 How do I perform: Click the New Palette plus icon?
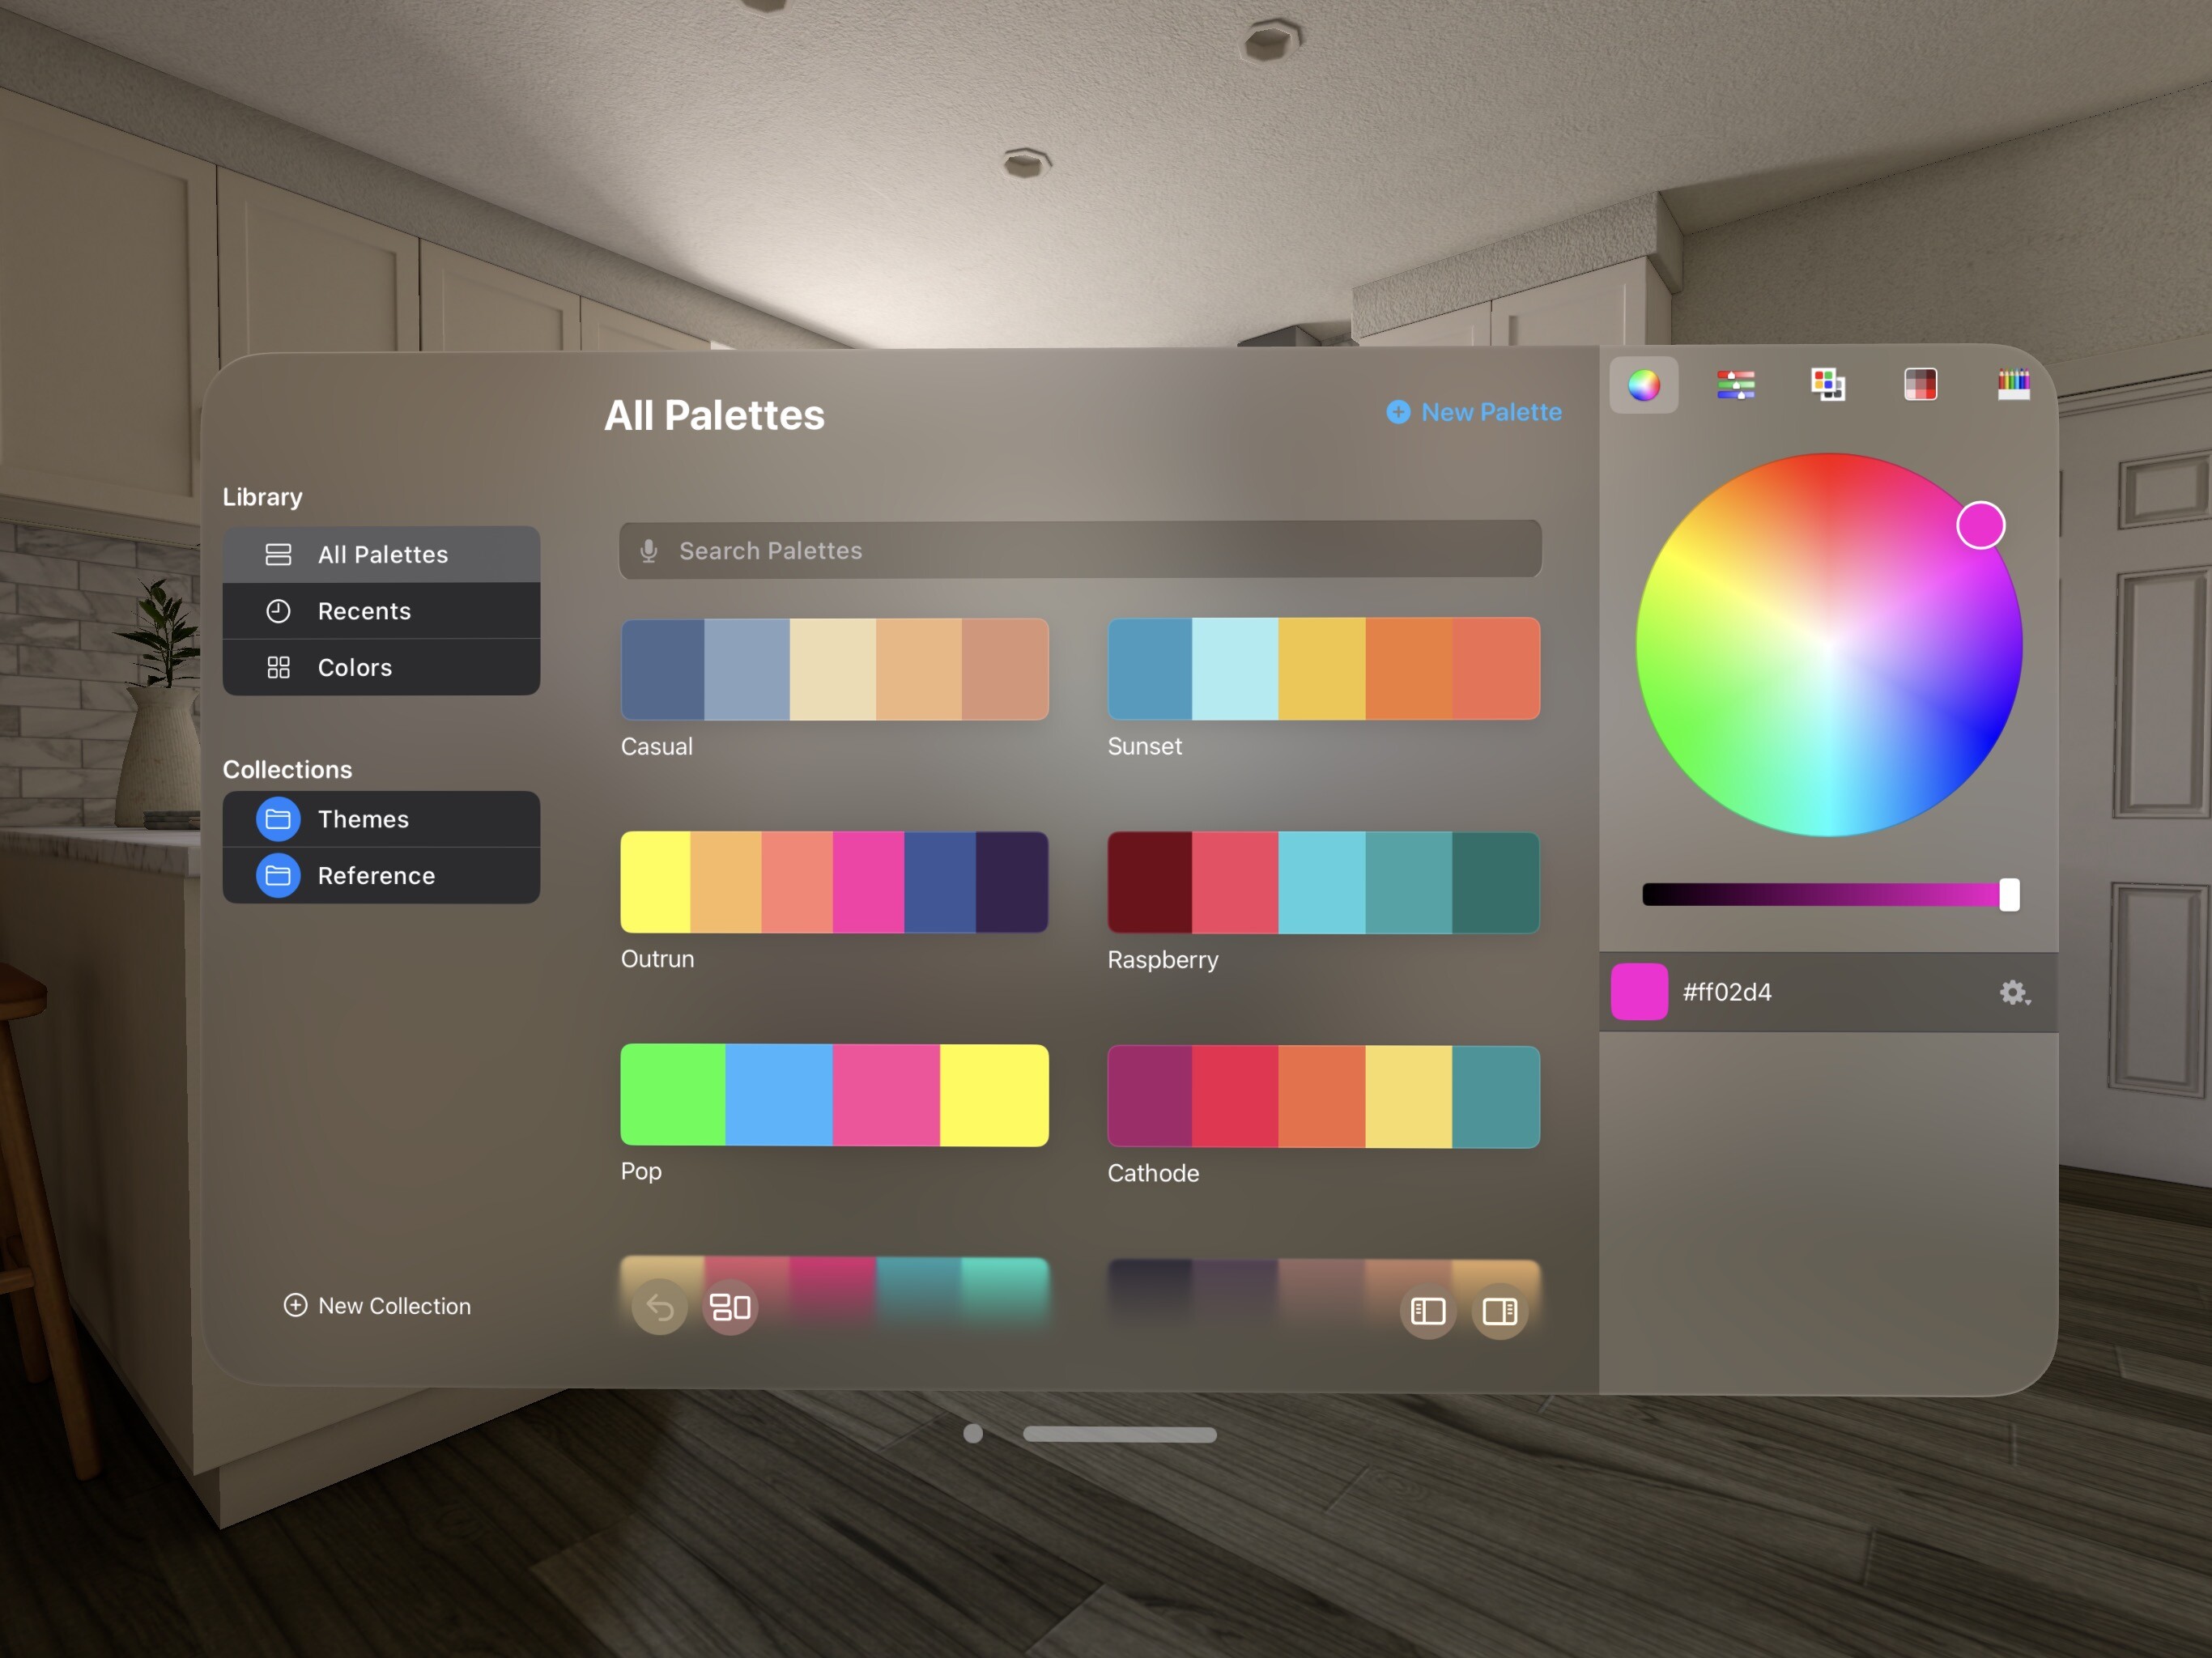pyautogui.click(x=1398, y=412)
